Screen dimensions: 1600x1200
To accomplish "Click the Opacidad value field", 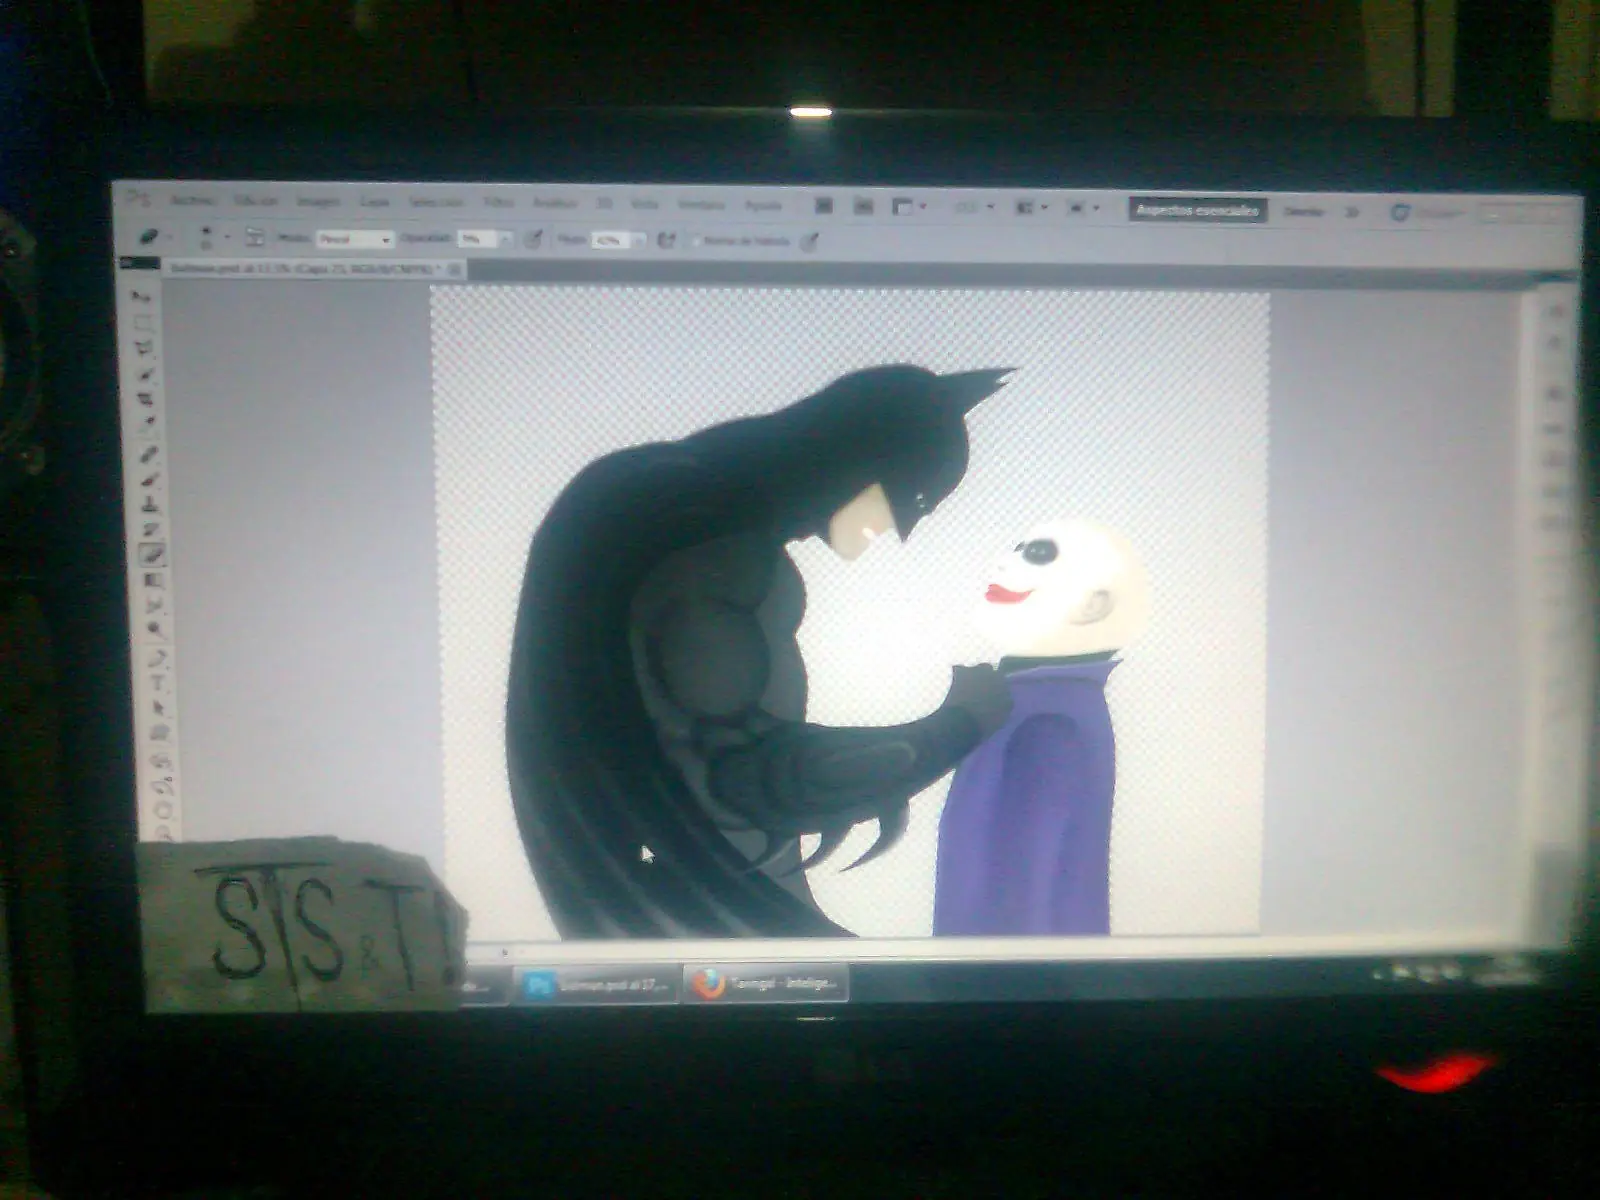I will [476, 240].
